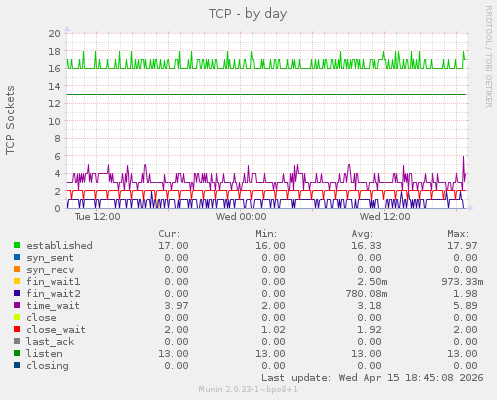Click the close lime legend swatch

pyautogui.click(x=17, y=317)
